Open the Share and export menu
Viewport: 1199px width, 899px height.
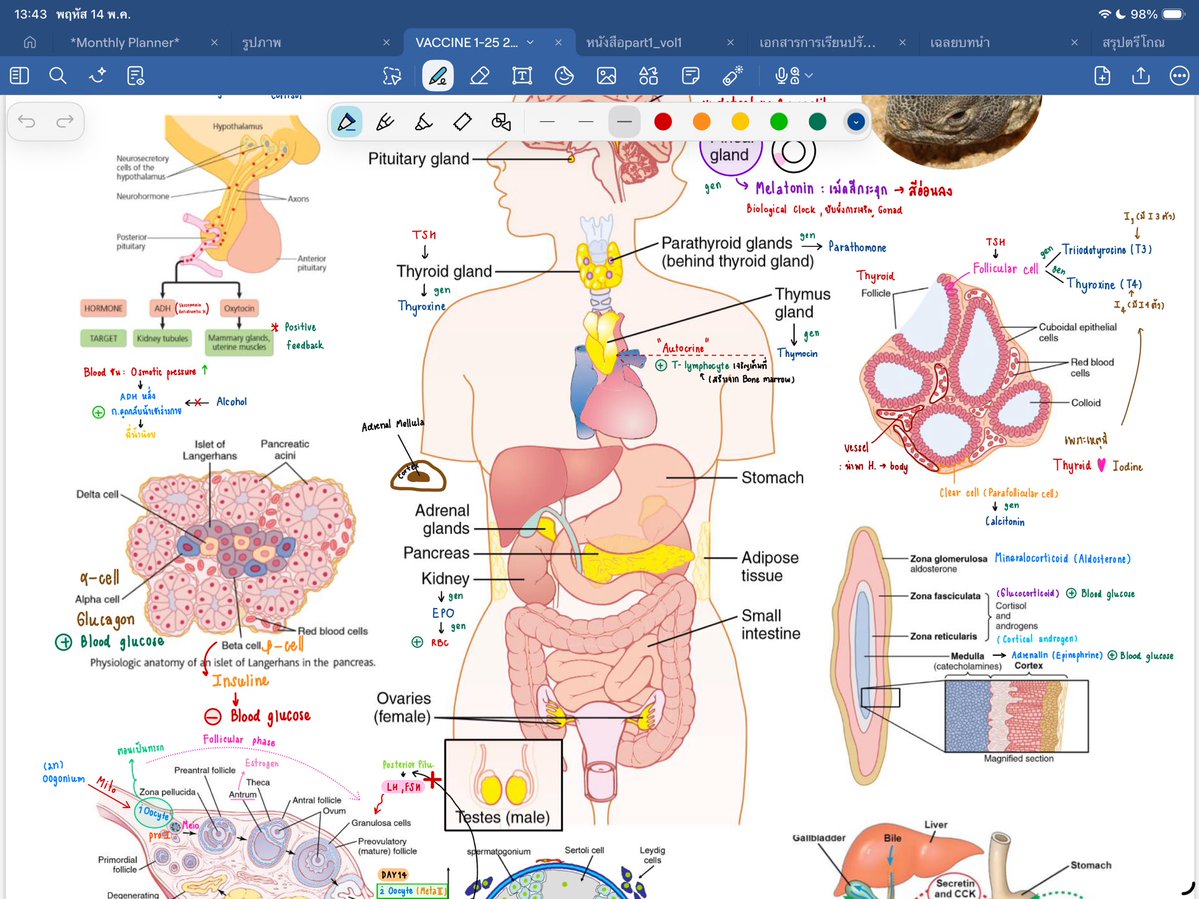[x=1141, y=76]
